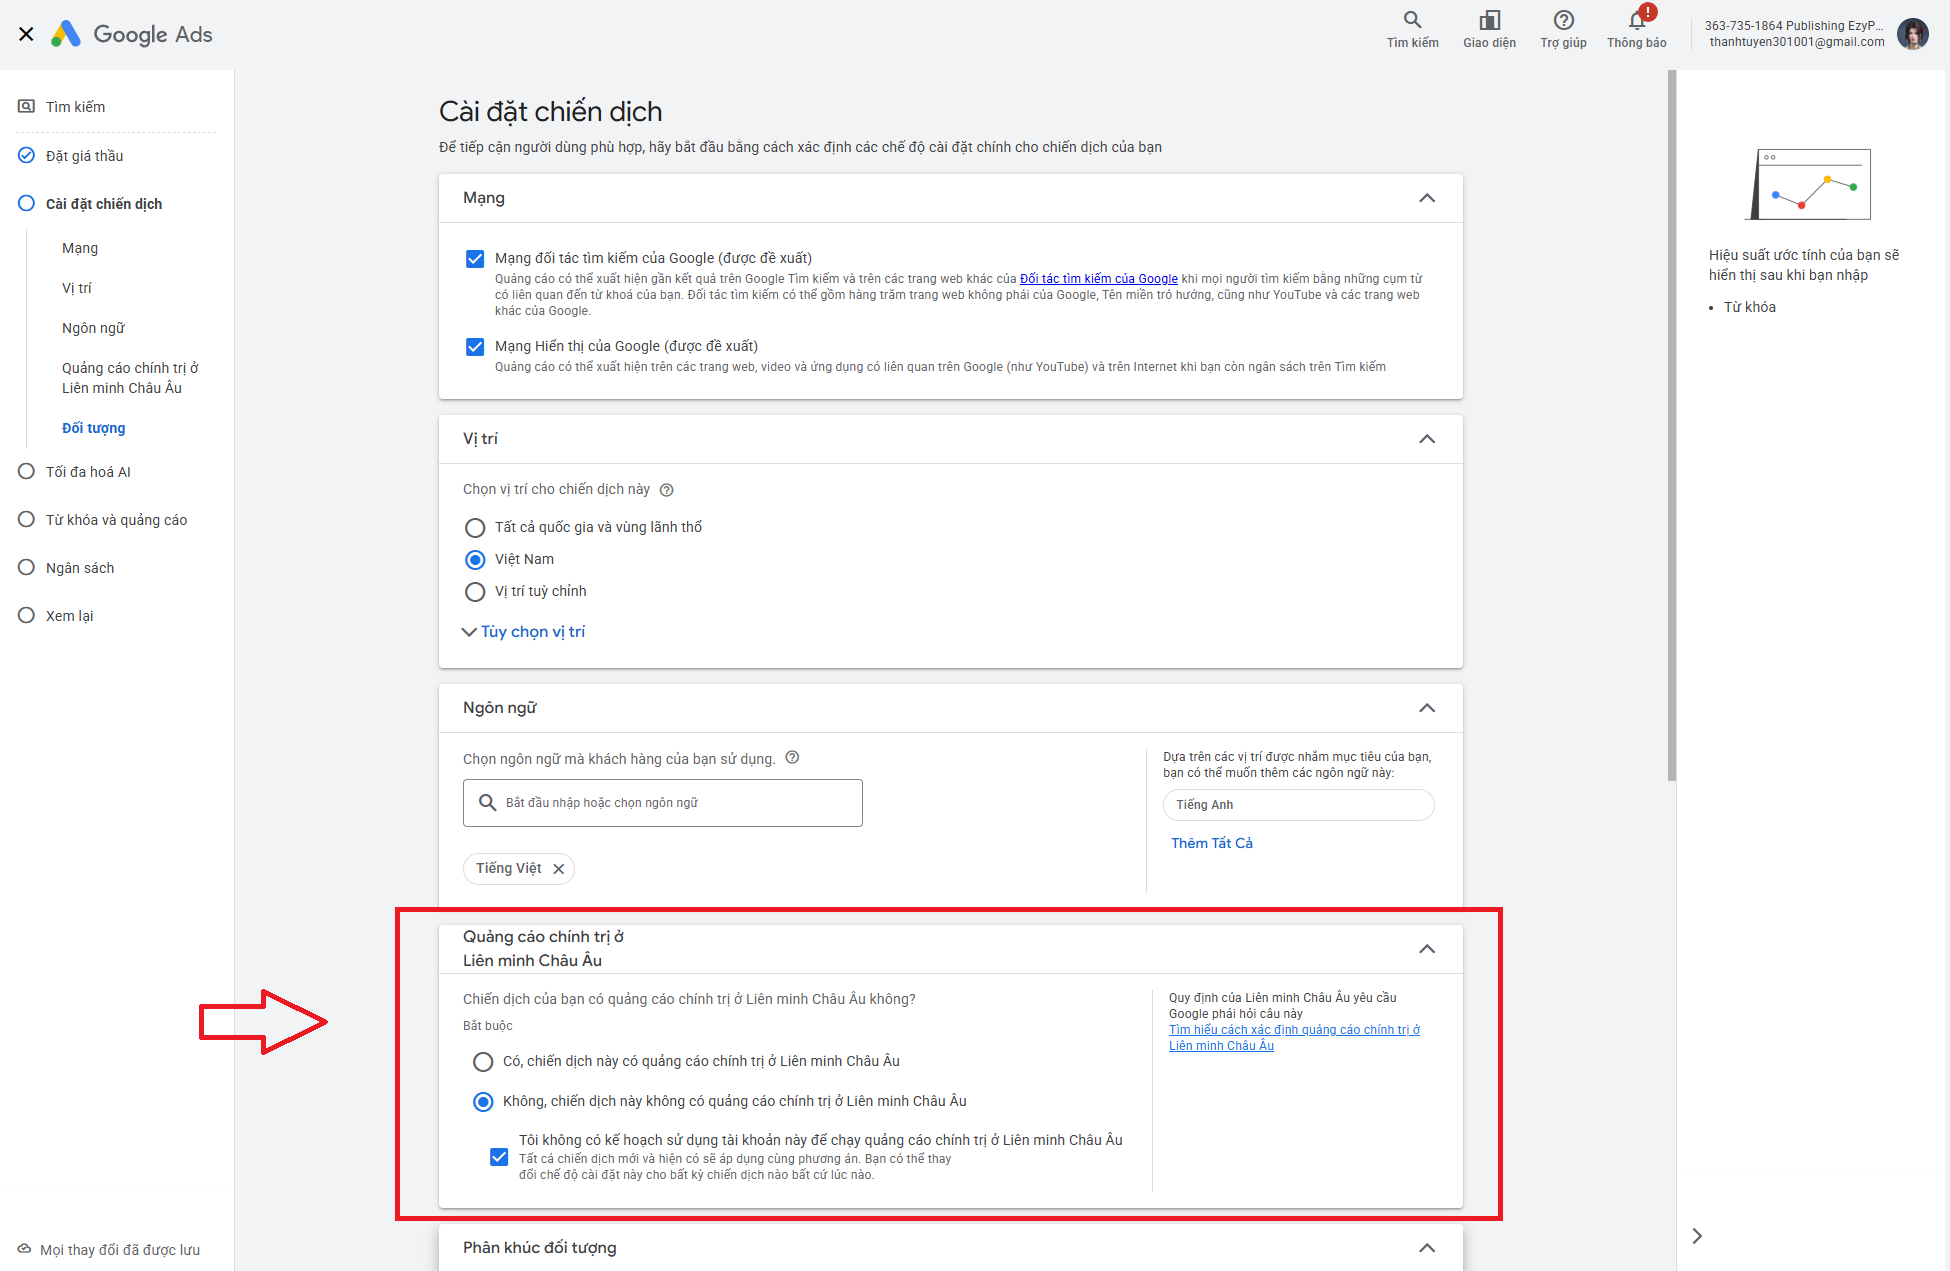Collapse the Vị trí section
Image resolution: width=1950 pixels, height=1271 pixels.
click(x=1427, y=439)
